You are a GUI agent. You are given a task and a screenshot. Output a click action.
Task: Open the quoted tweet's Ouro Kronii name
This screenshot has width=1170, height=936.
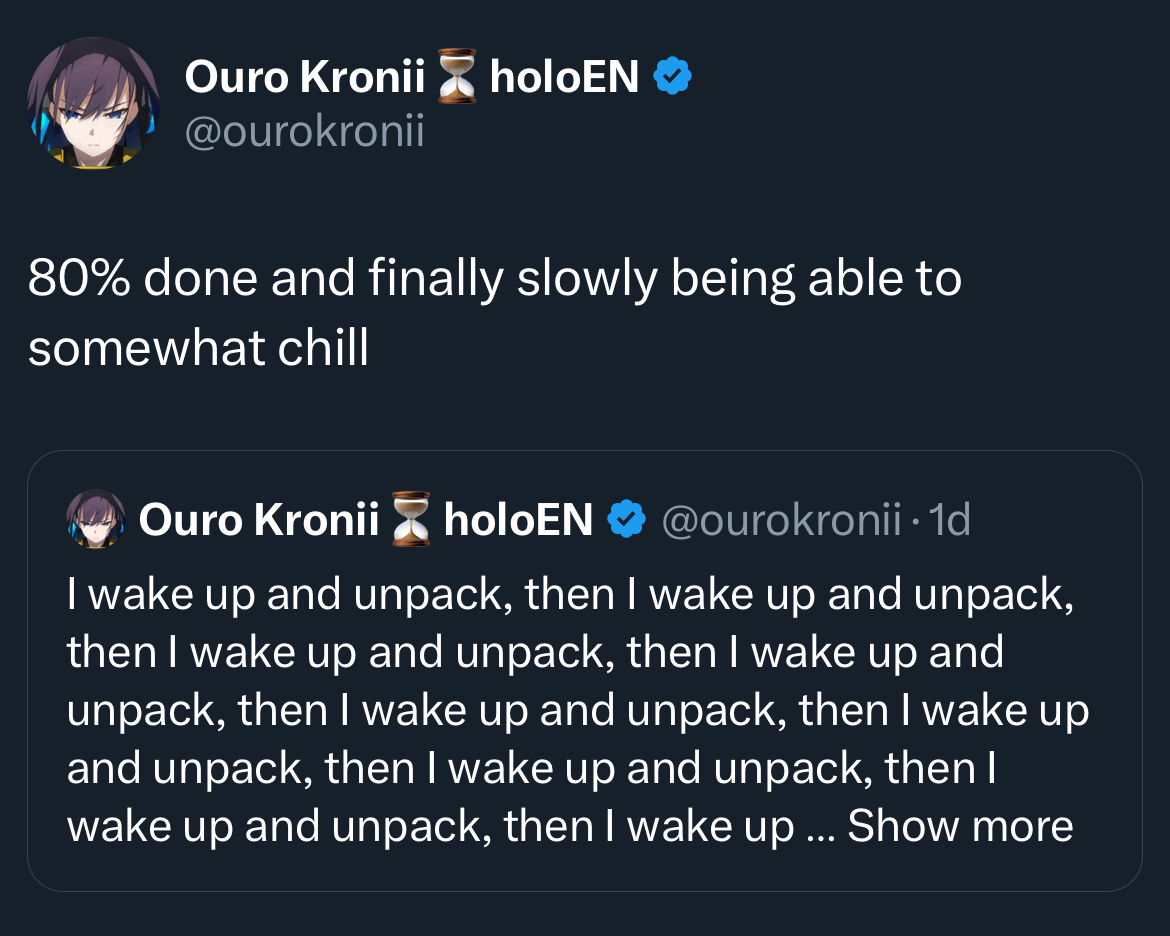(x=259, y=519)
